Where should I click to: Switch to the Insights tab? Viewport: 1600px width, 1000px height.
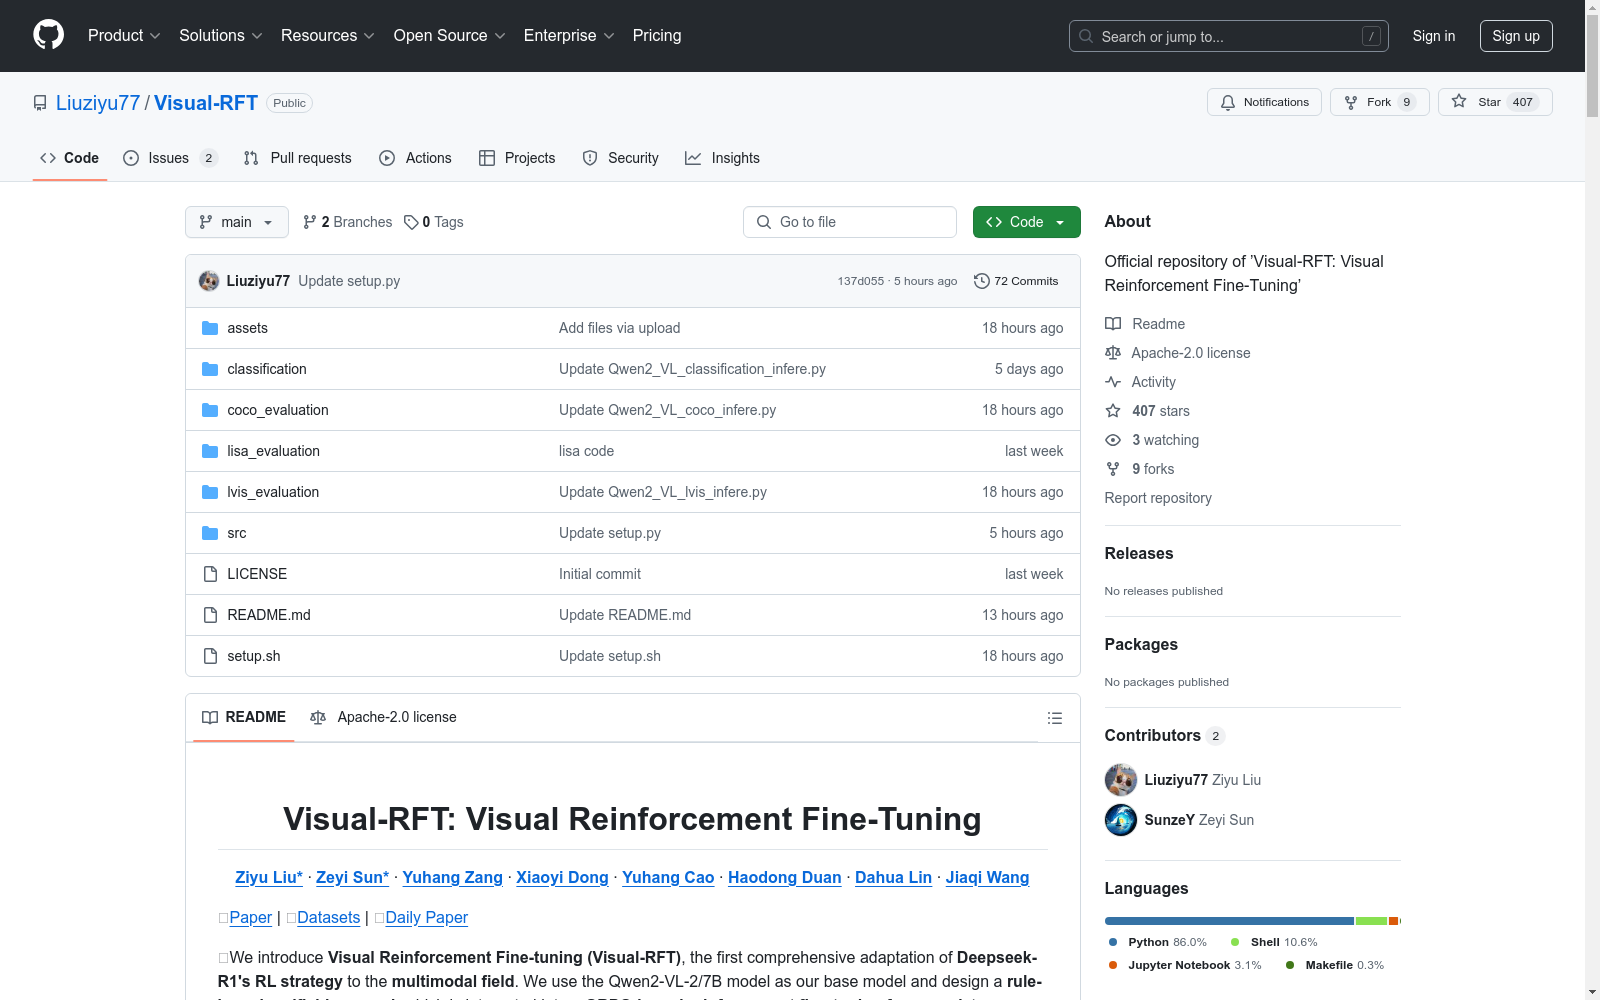pos(722,158)
